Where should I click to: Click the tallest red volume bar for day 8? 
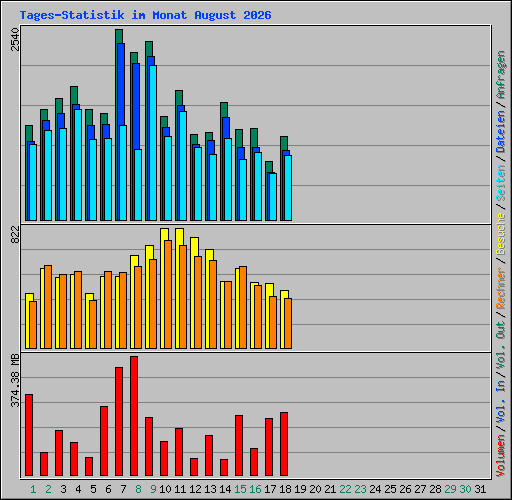click(x=134, y=416)
